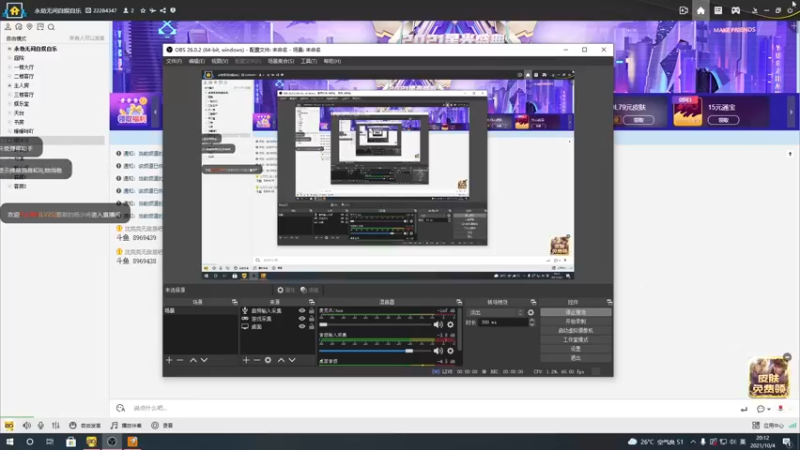
Task: Move source down in Sources panel
Action: click(292, 360)
